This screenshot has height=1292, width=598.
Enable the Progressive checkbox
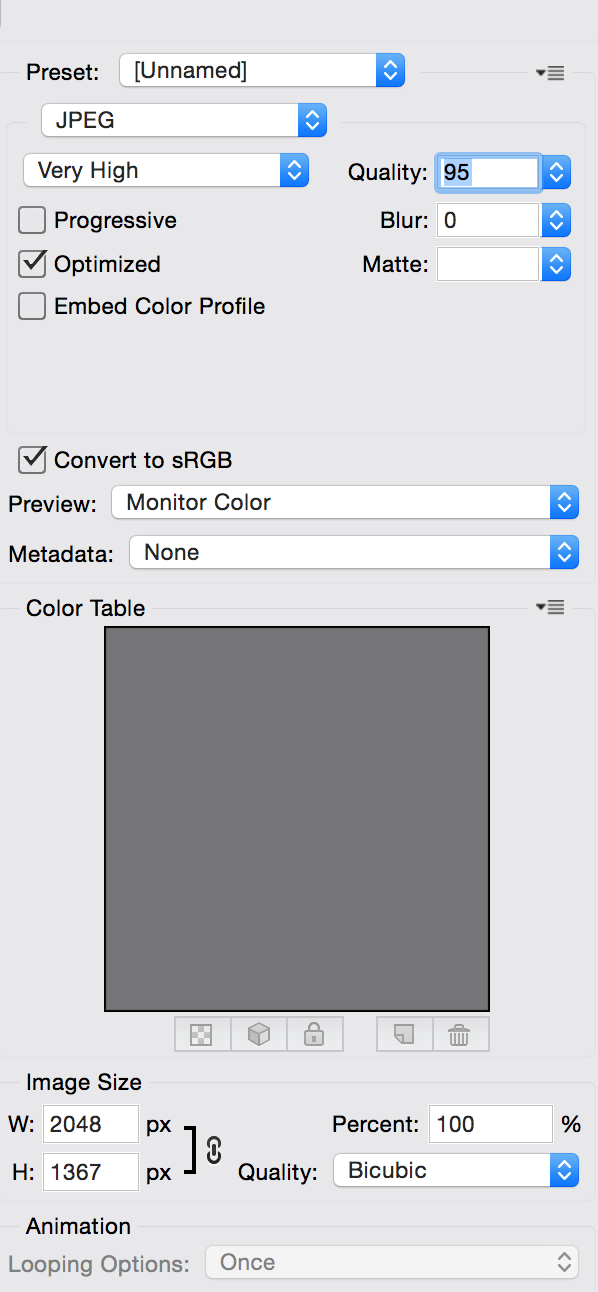click(32, 221)
